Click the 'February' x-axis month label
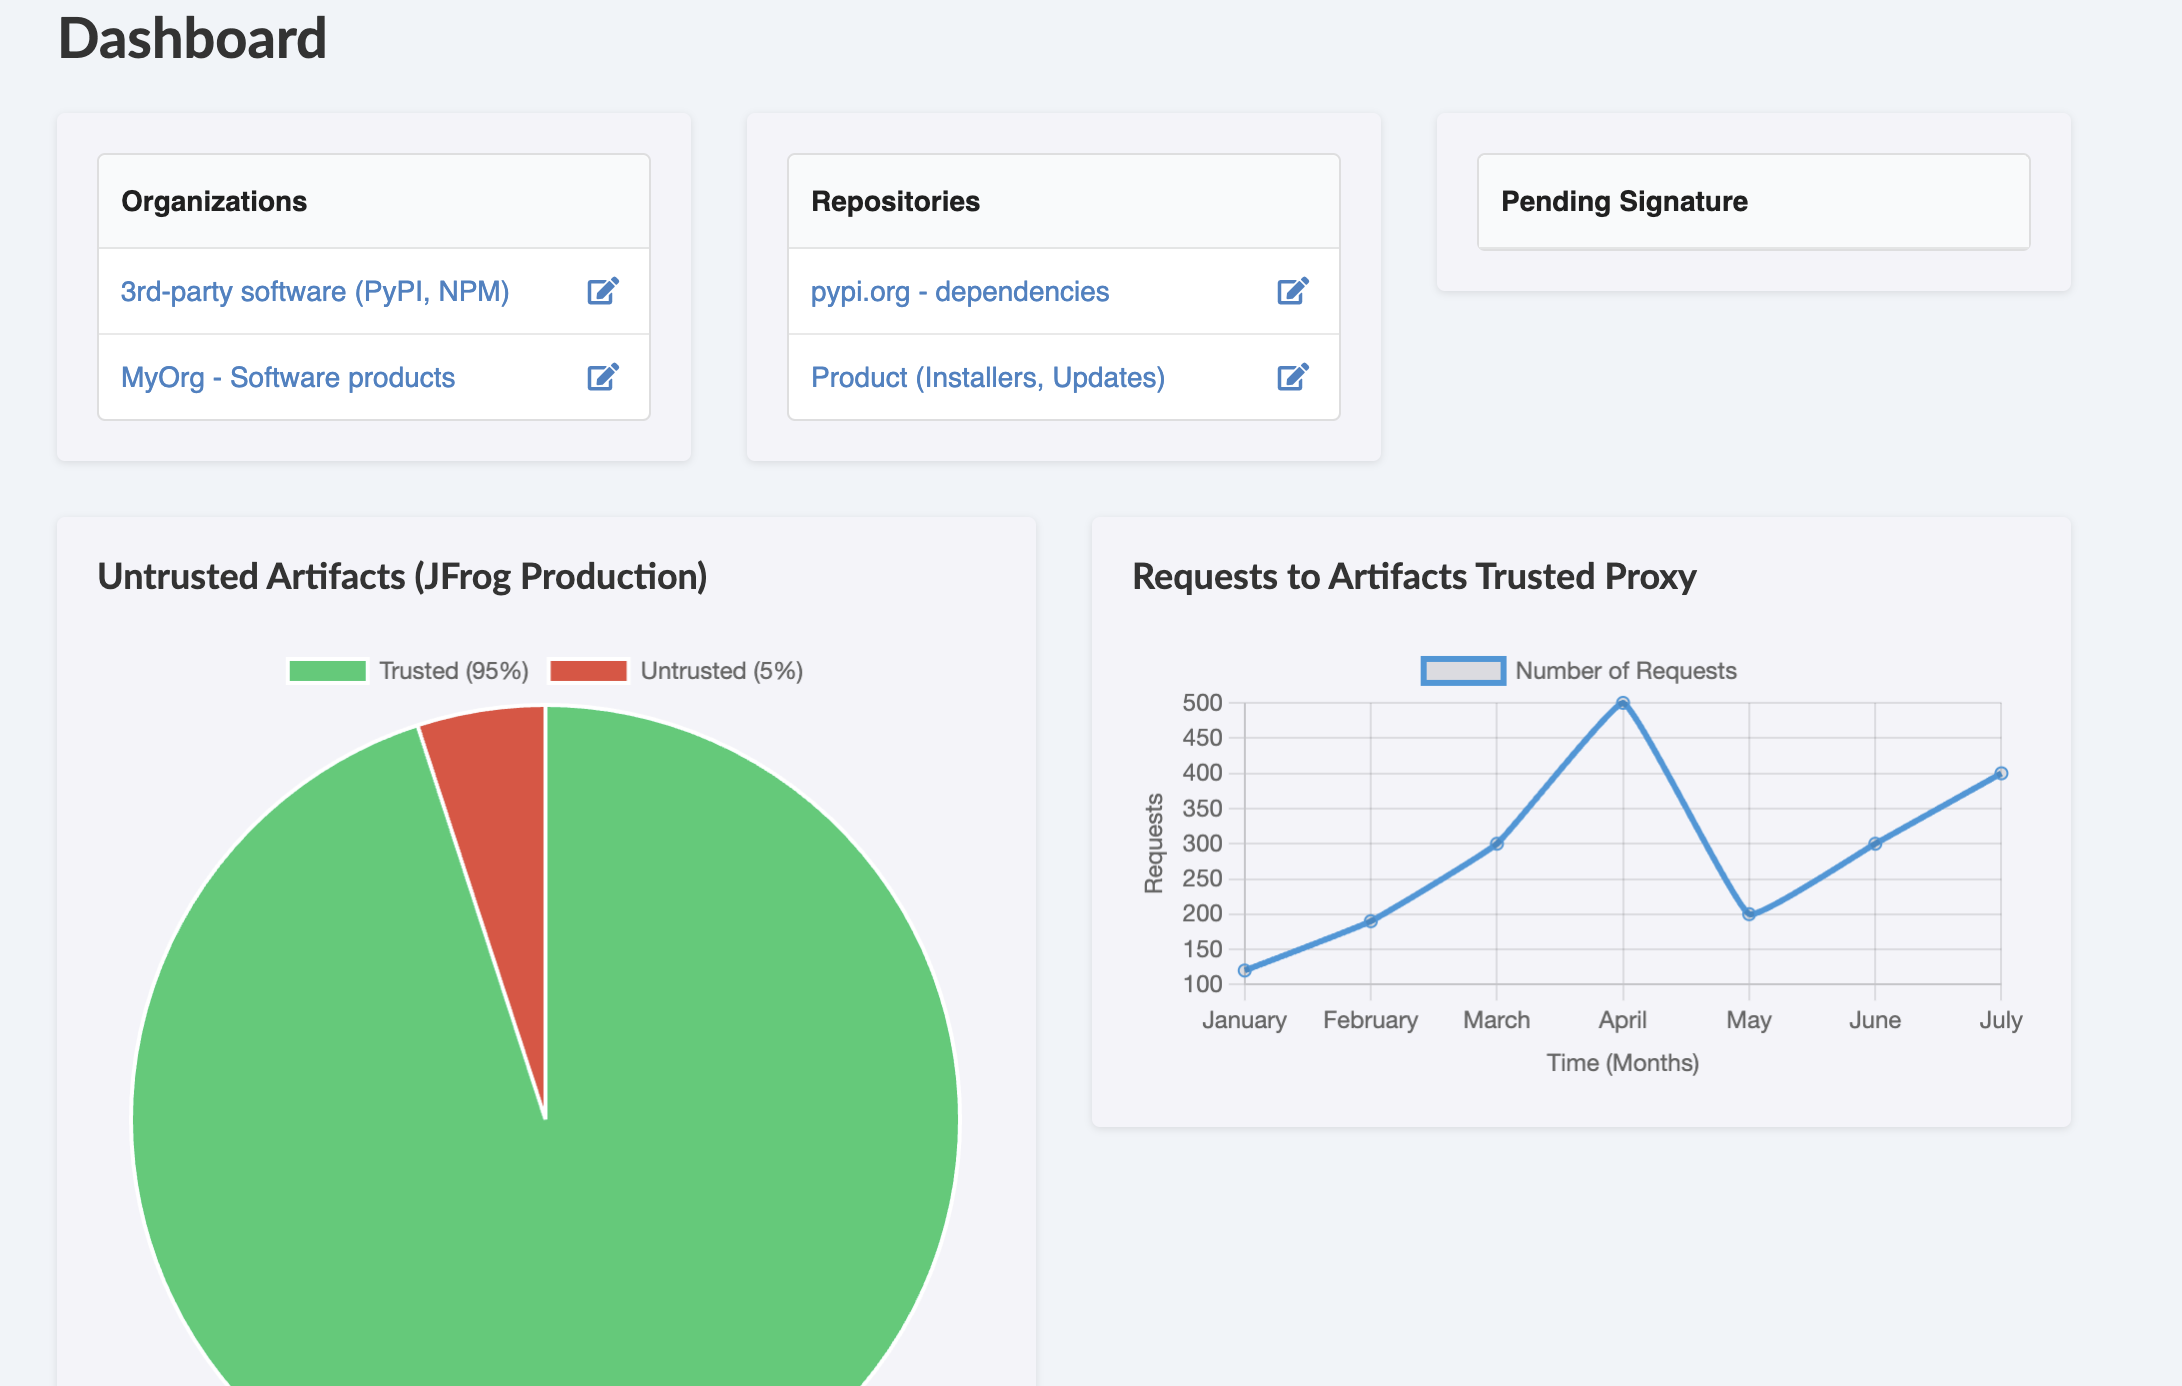Viewport: 2182px width, 1386px height. pos(1371,1020)
